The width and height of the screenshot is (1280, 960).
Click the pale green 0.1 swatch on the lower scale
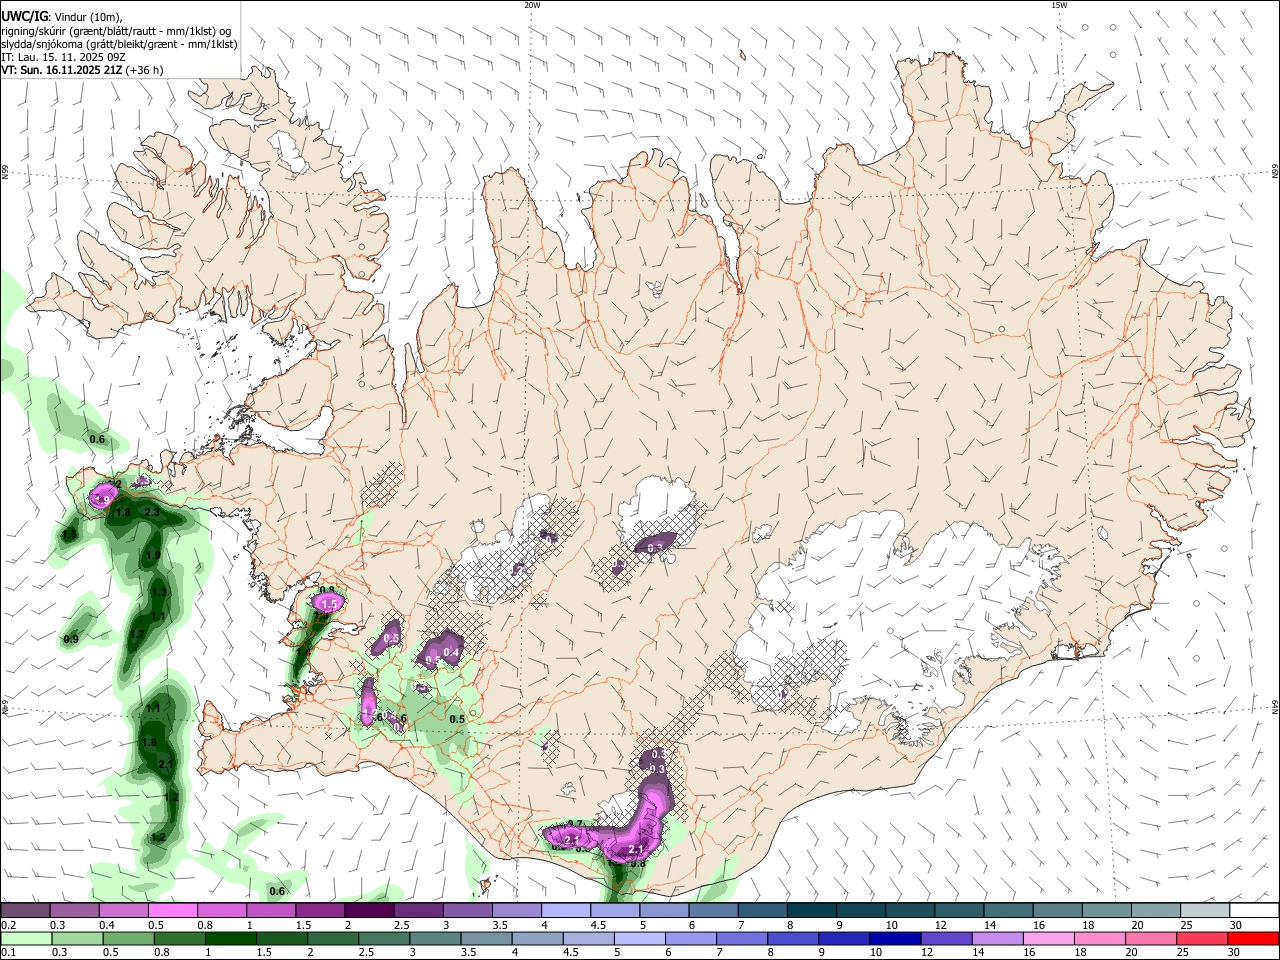coord(25,938)
